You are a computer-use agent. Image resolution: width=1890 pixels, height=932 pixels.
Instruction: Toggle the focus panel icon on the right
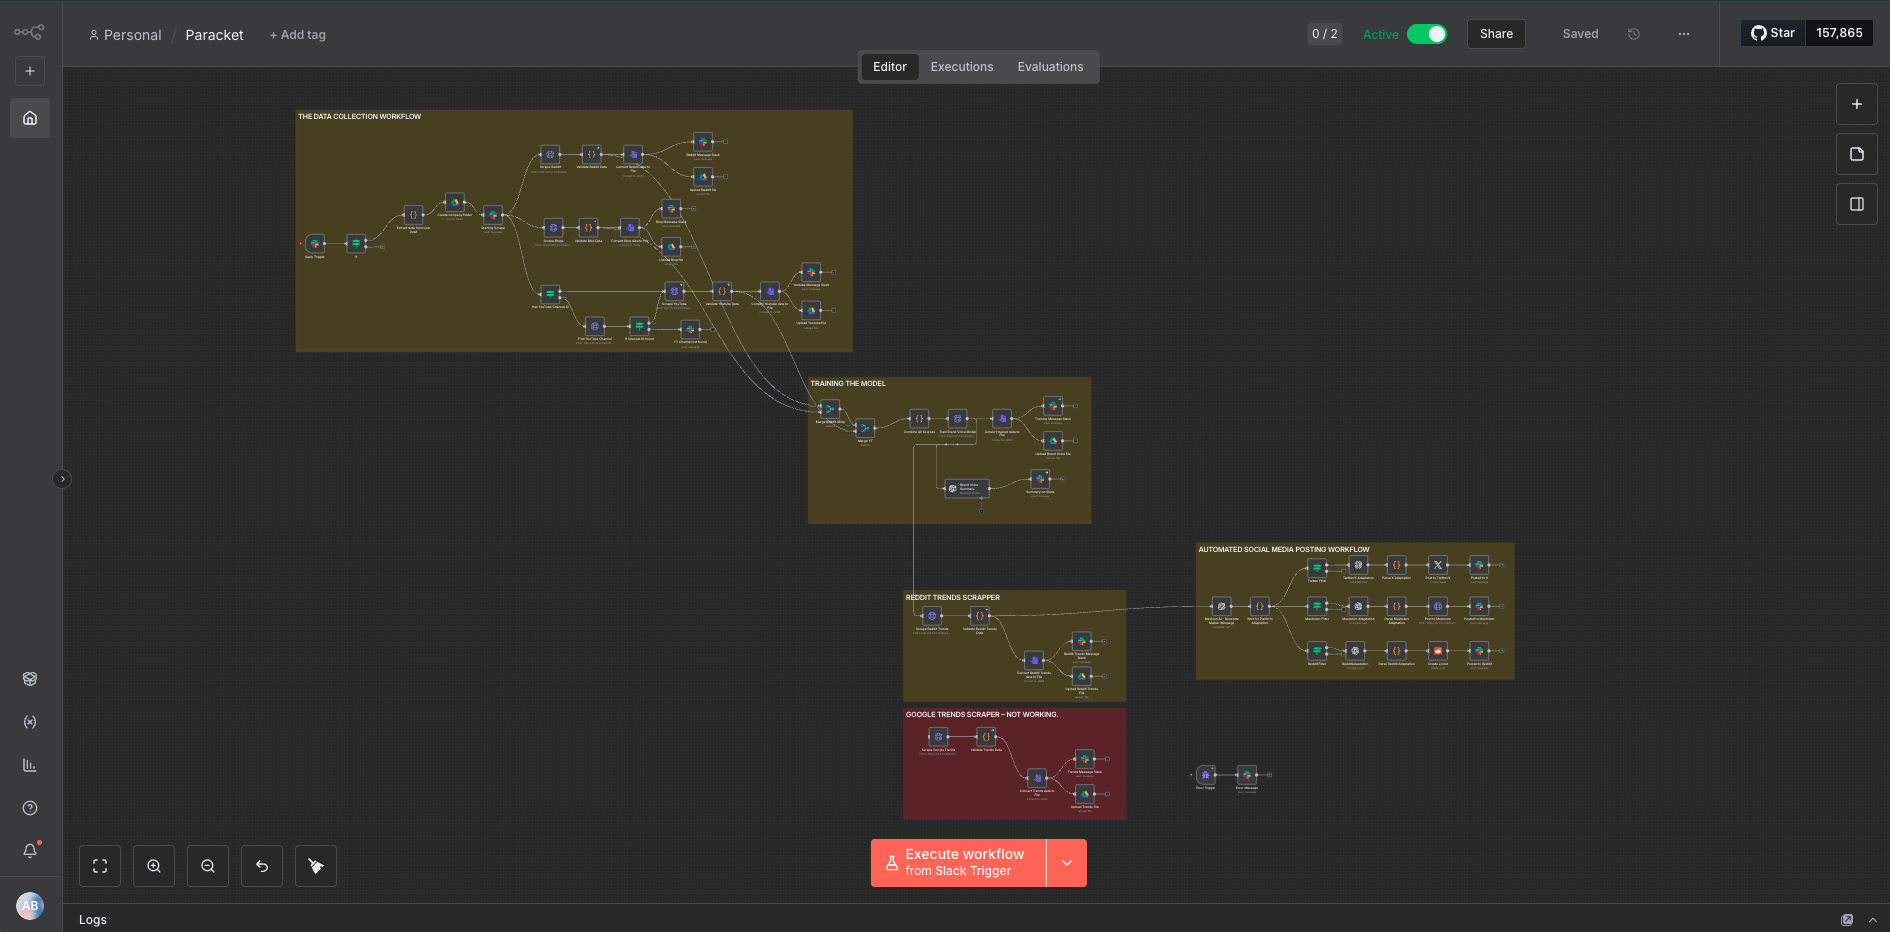[x=1856, y=204]
